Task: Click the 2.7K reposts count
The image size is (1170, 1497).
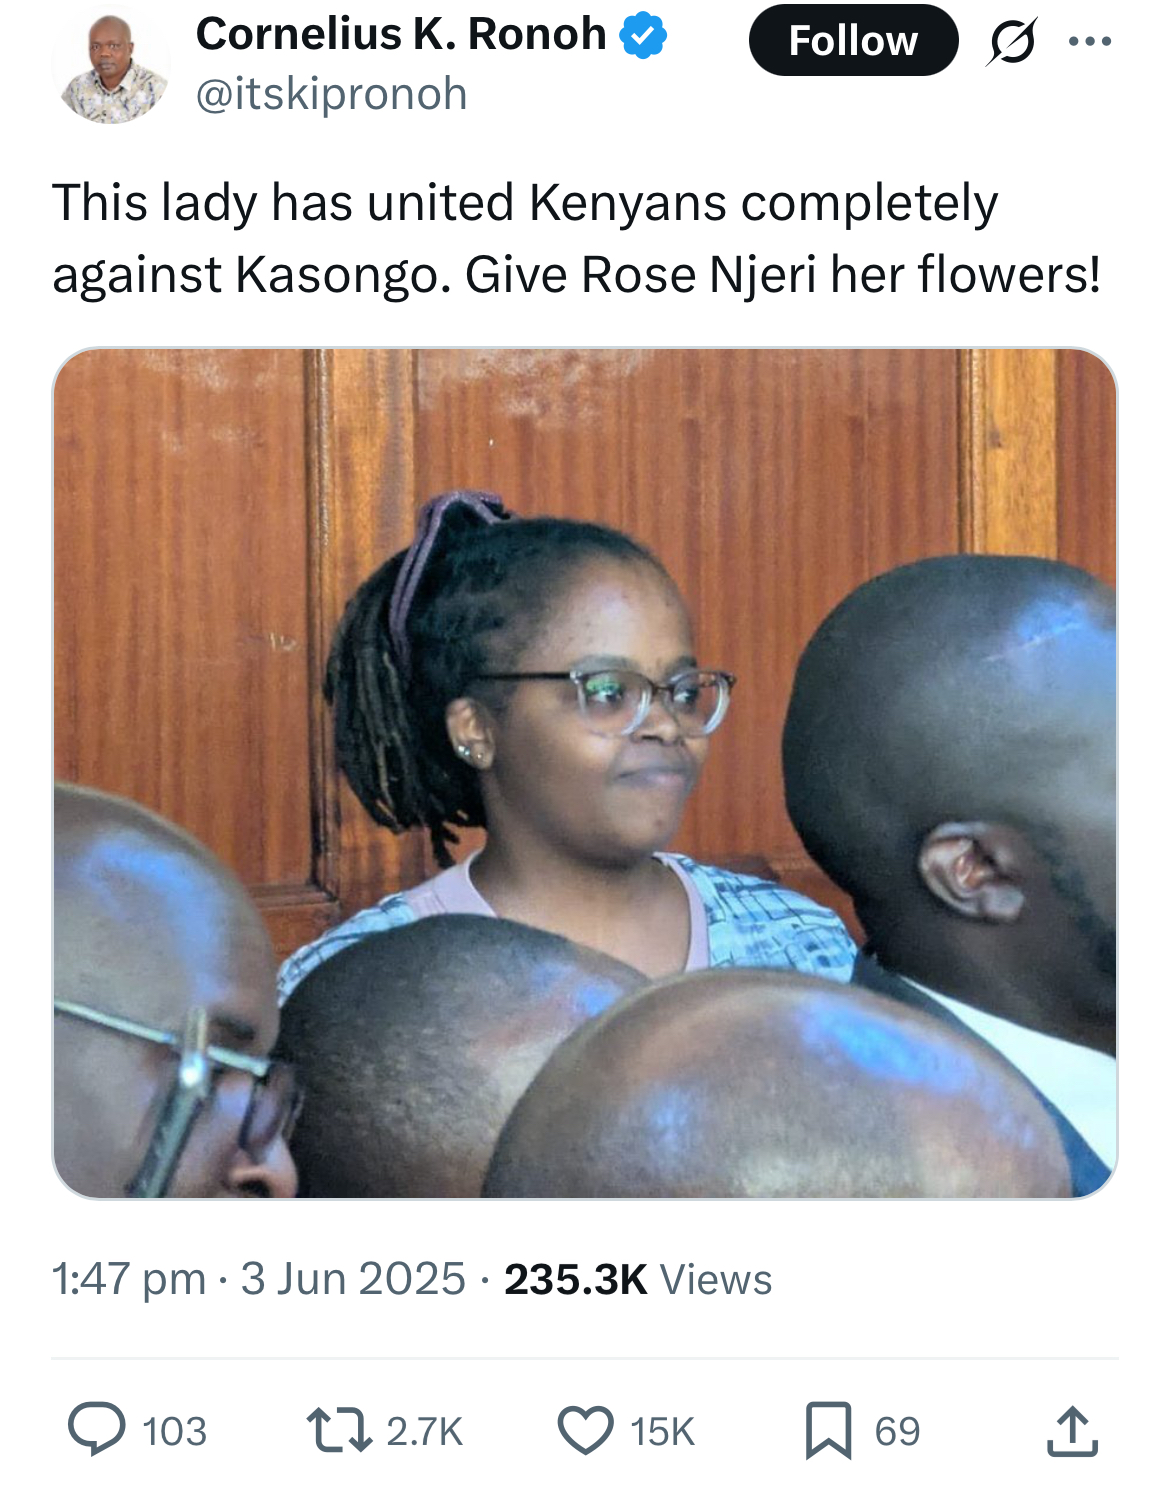Action: (x=425, y=1431)
